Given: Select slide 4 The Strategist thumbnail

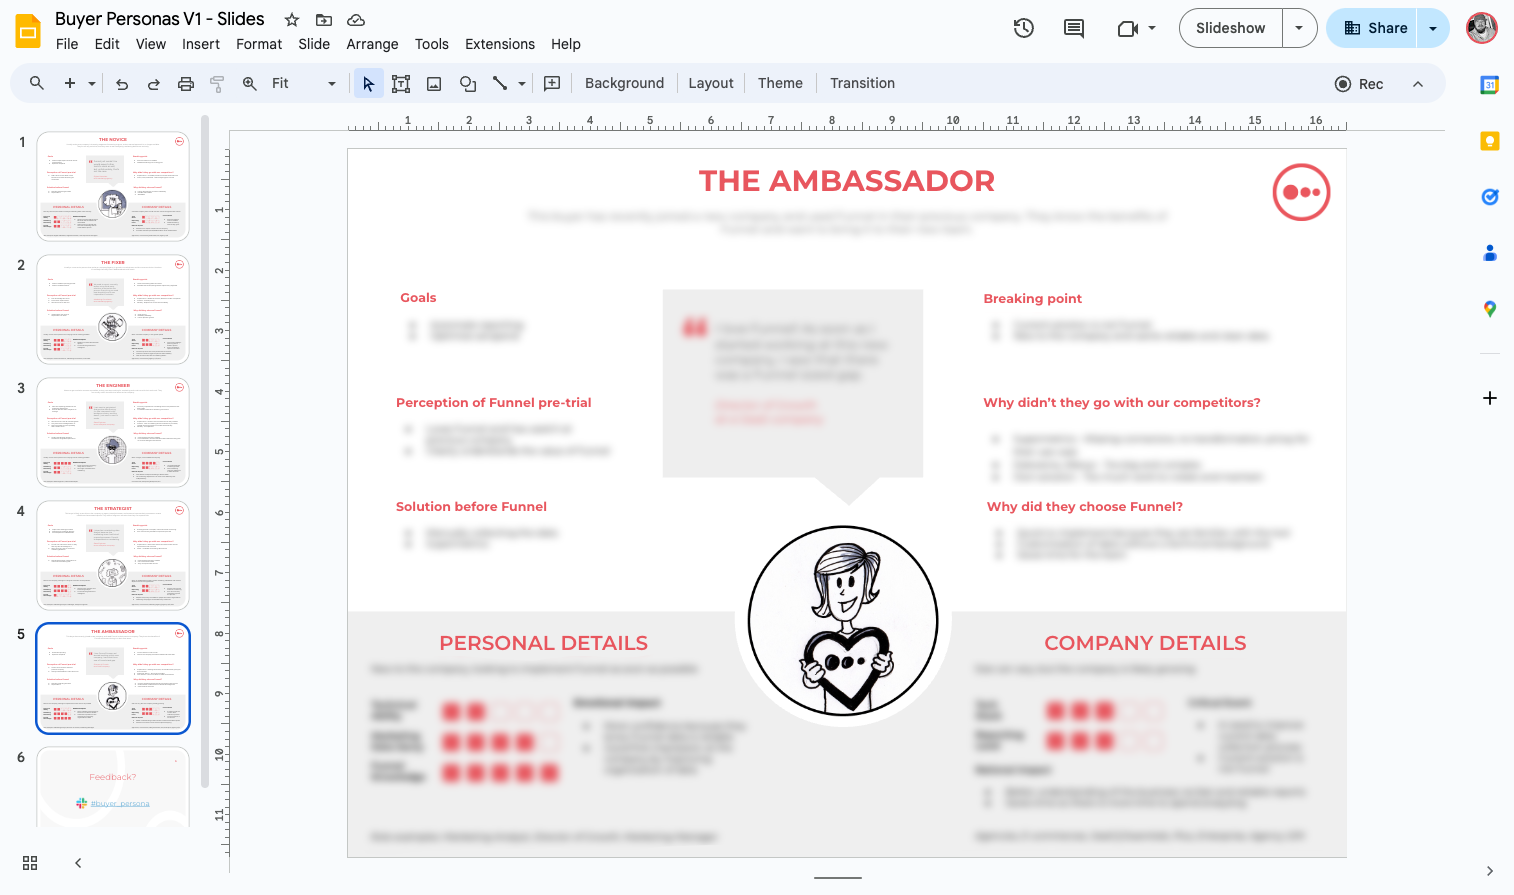Looking at the screenshot, I should (x=113, y=555).
